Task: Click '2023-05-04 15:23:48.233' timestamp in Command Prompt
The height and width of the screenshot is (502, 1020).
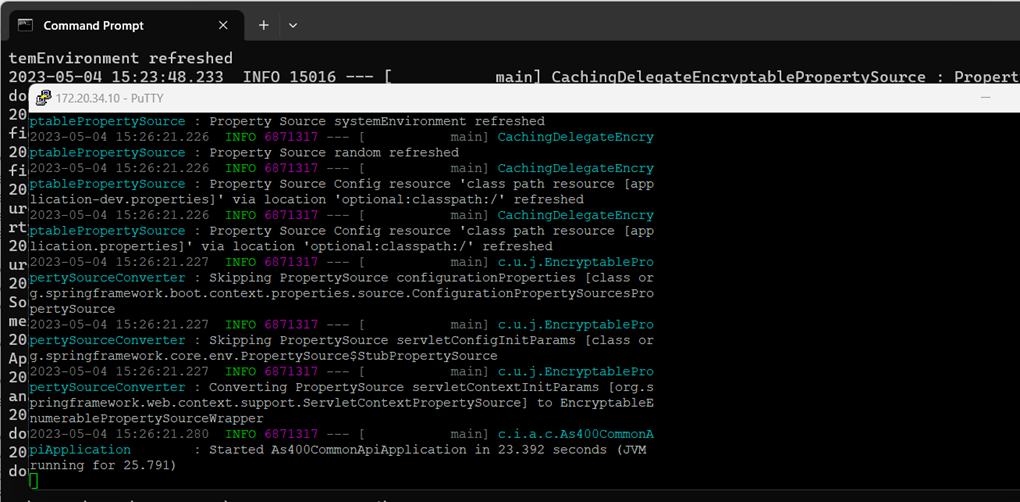Action: [116, 77]
